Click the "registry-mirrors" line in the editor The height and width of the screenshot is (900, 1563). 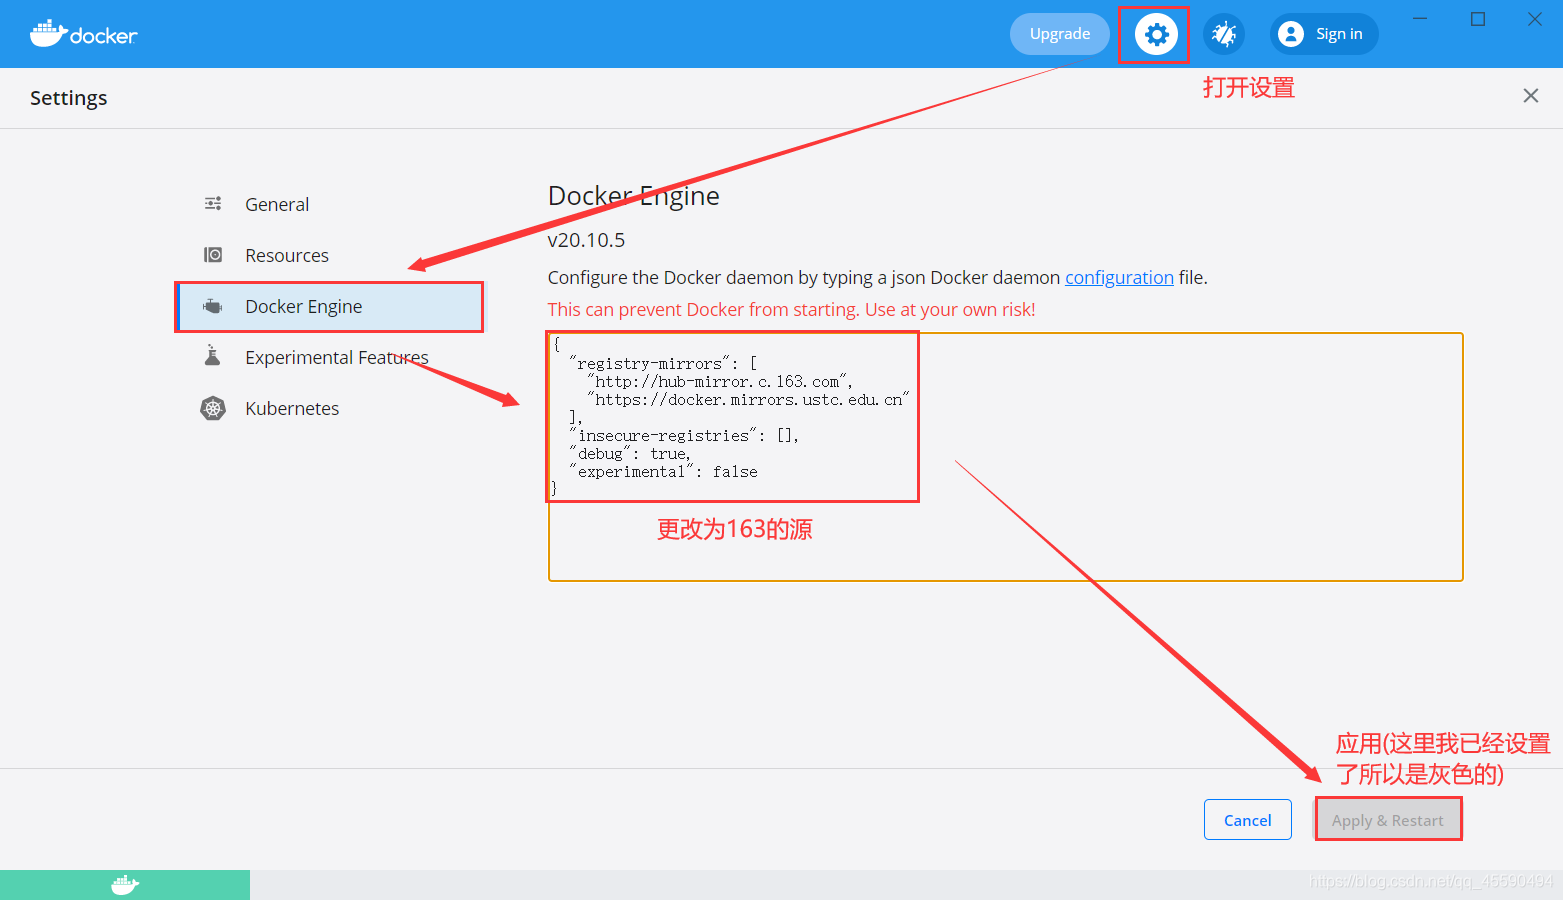664,364
